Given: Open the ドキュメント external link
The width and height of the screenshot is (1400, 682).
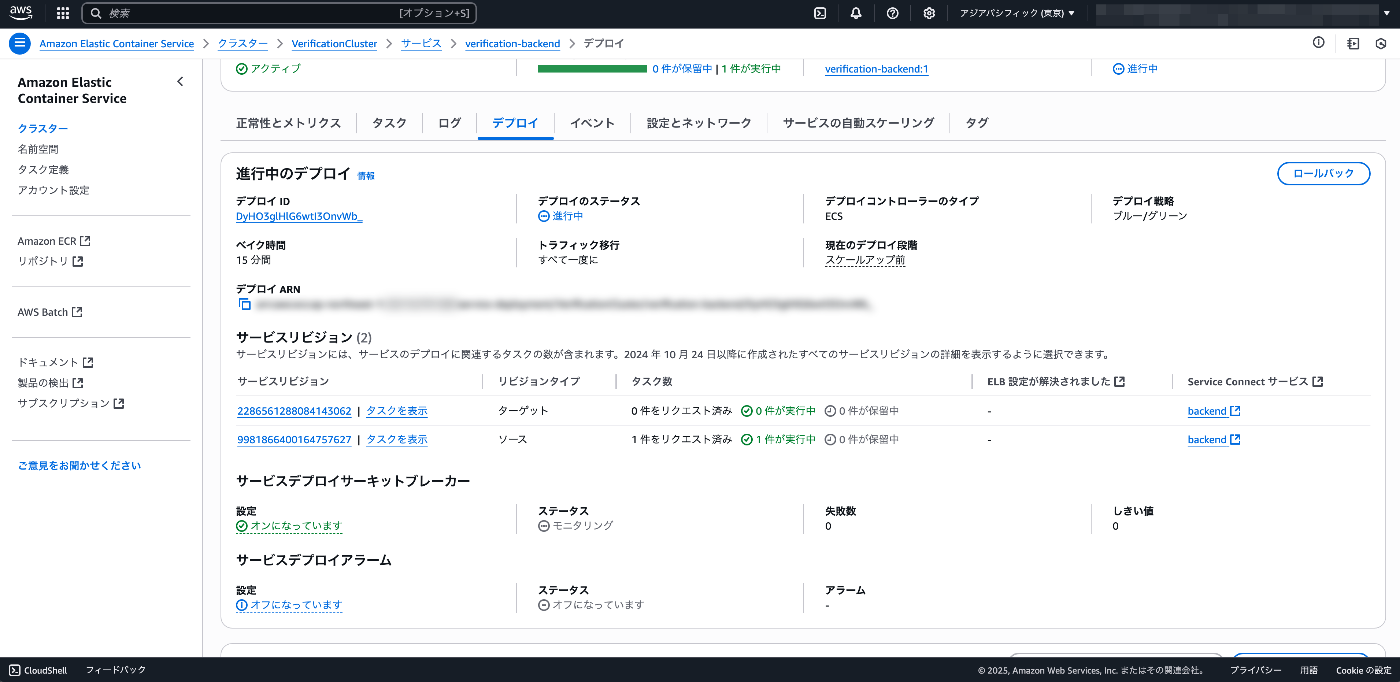Looking at the screenshot, I should [55, 363].
